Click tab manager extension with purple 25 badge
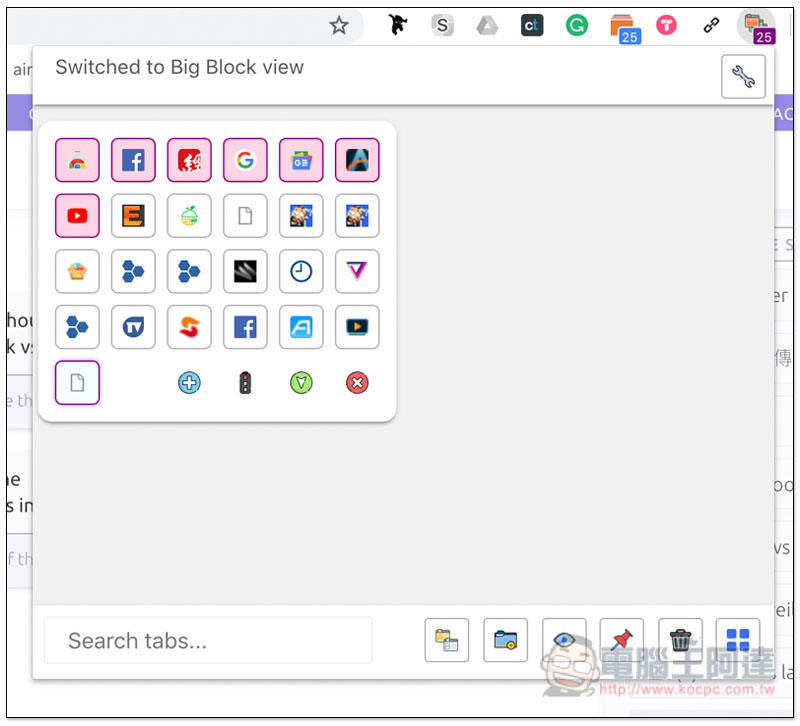 pyautogui.click(x=757, y=28)
